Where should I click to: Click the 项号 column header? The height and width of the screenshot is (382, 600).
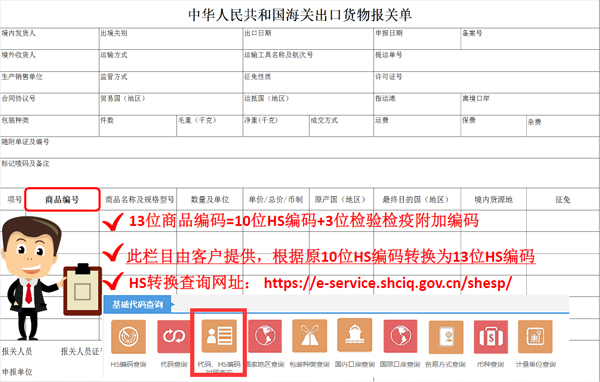pos(15,199)
